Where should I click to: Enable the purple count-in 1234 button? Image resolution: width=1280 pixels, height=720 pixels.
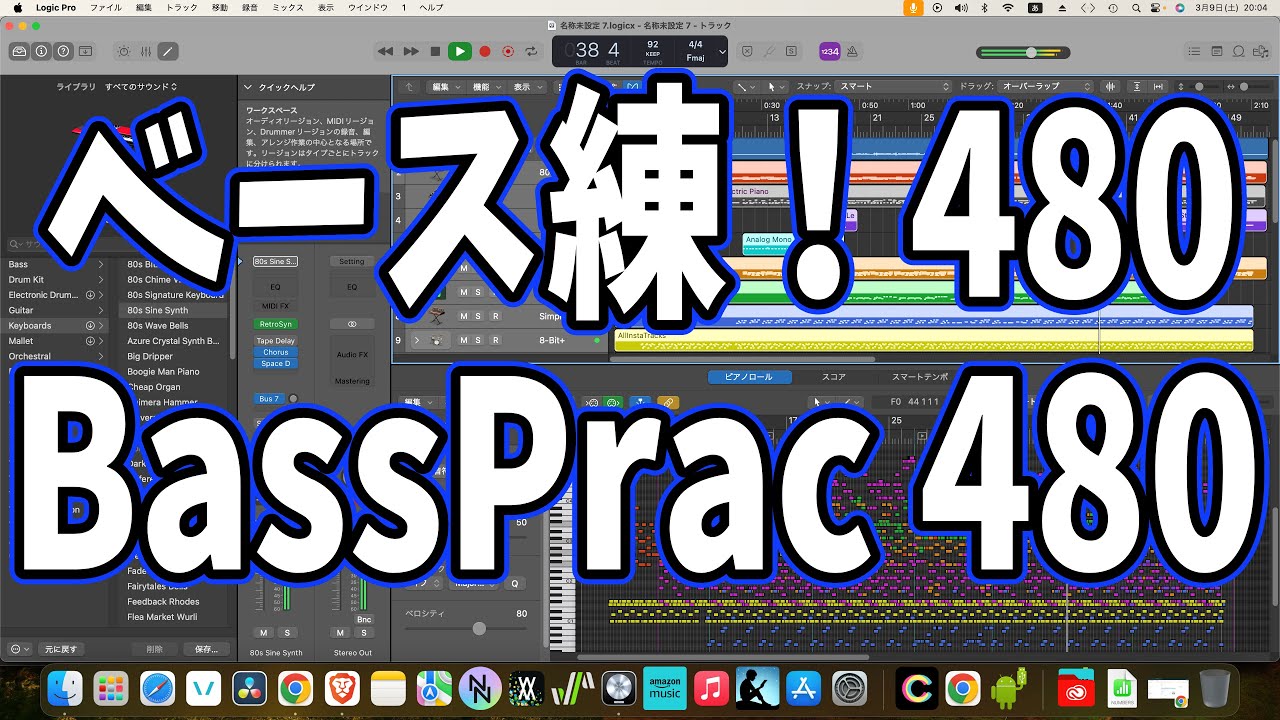(829, 51)
